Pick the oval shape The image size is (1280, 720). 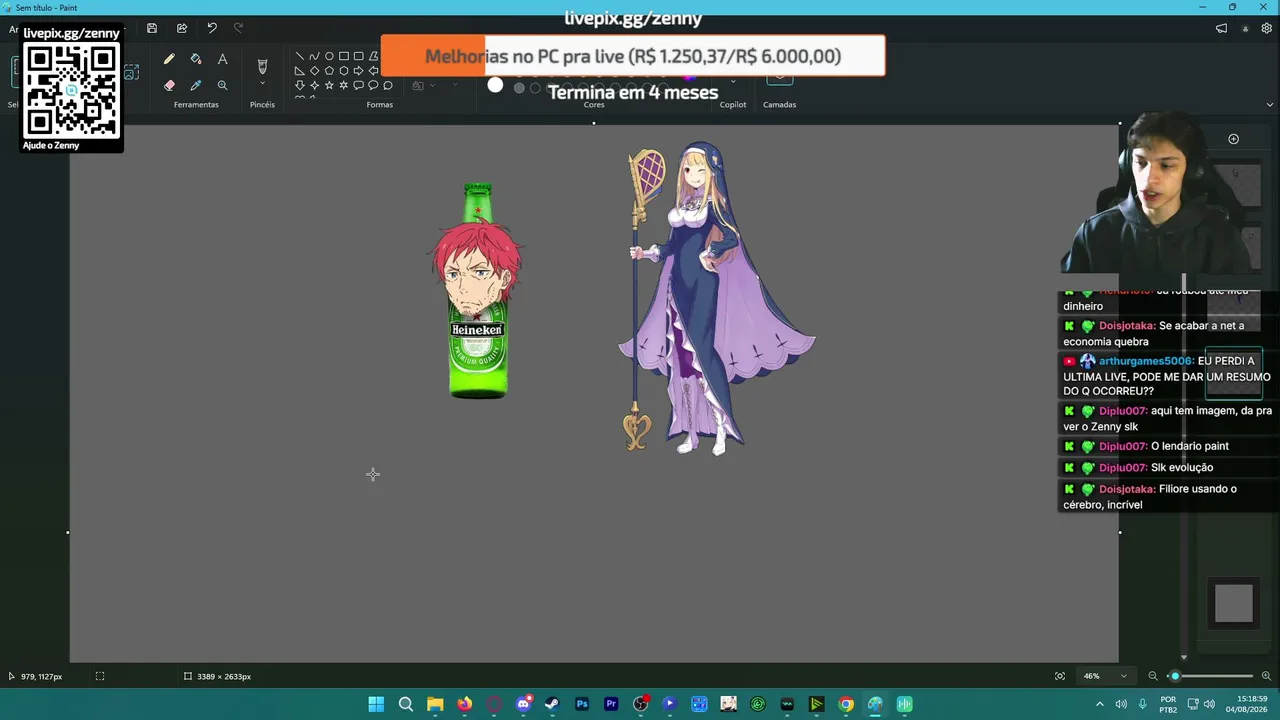click(329, 57)
